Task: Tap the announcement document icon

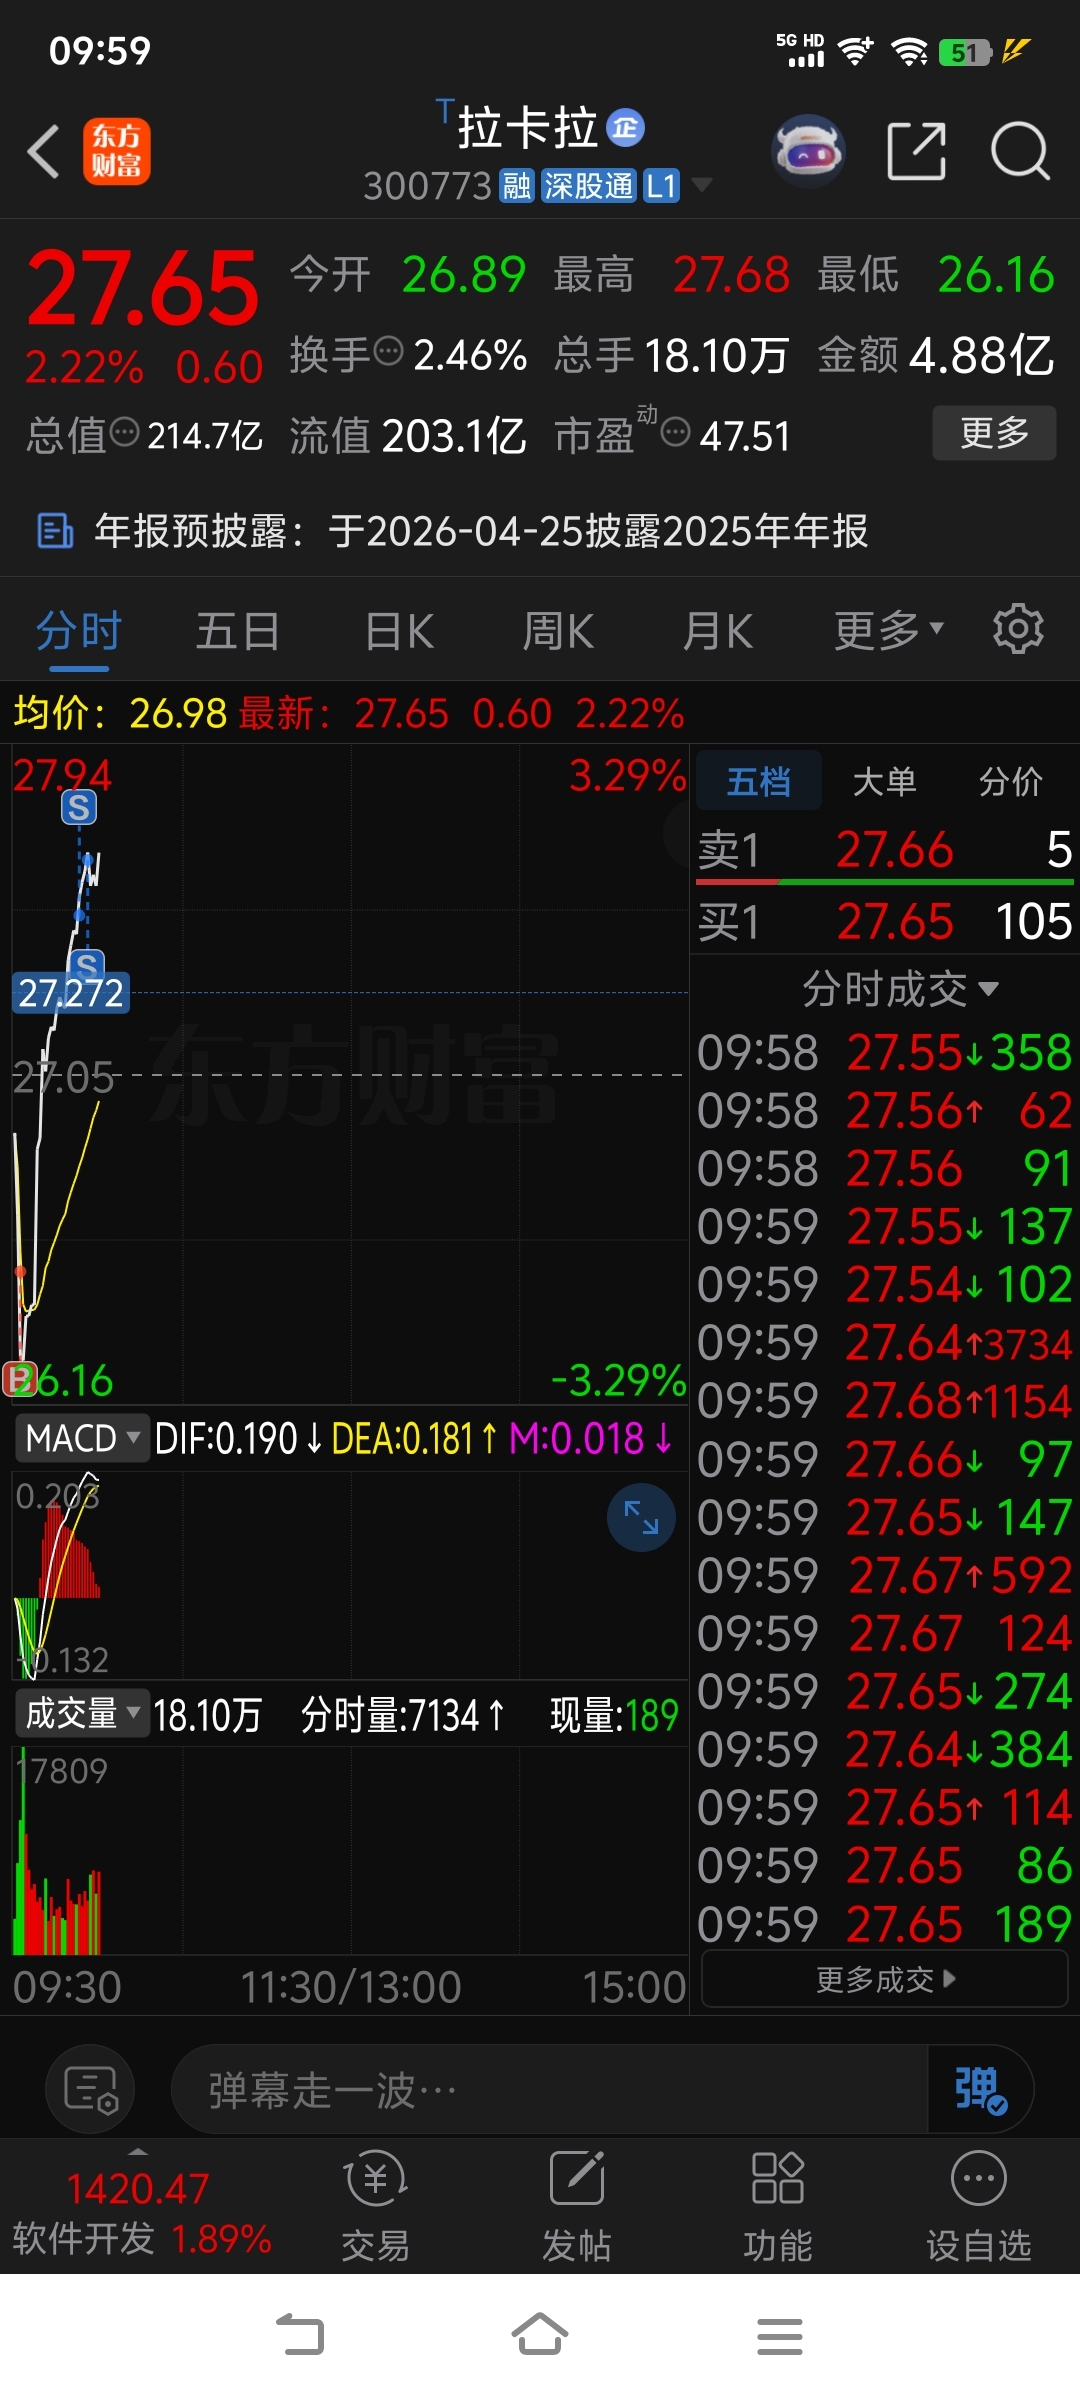Action: click(x=54, y=531)
